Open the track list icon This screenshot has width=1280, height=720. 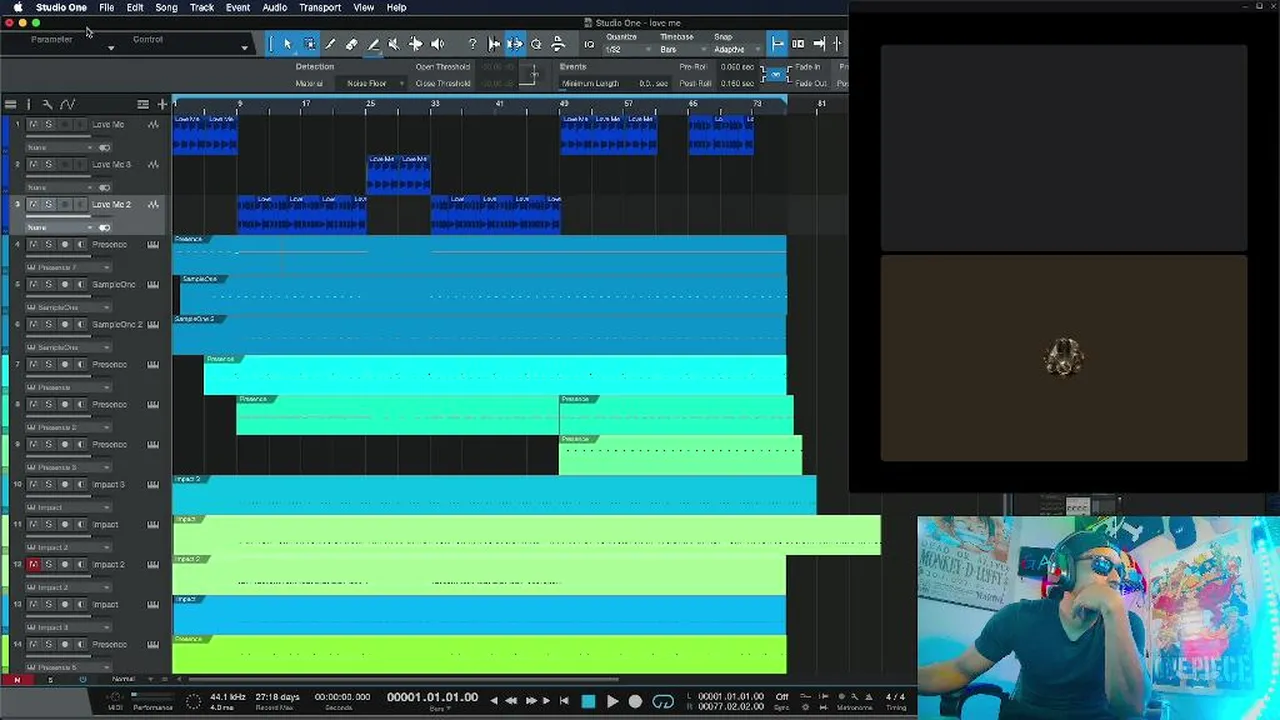click(11, 104)
